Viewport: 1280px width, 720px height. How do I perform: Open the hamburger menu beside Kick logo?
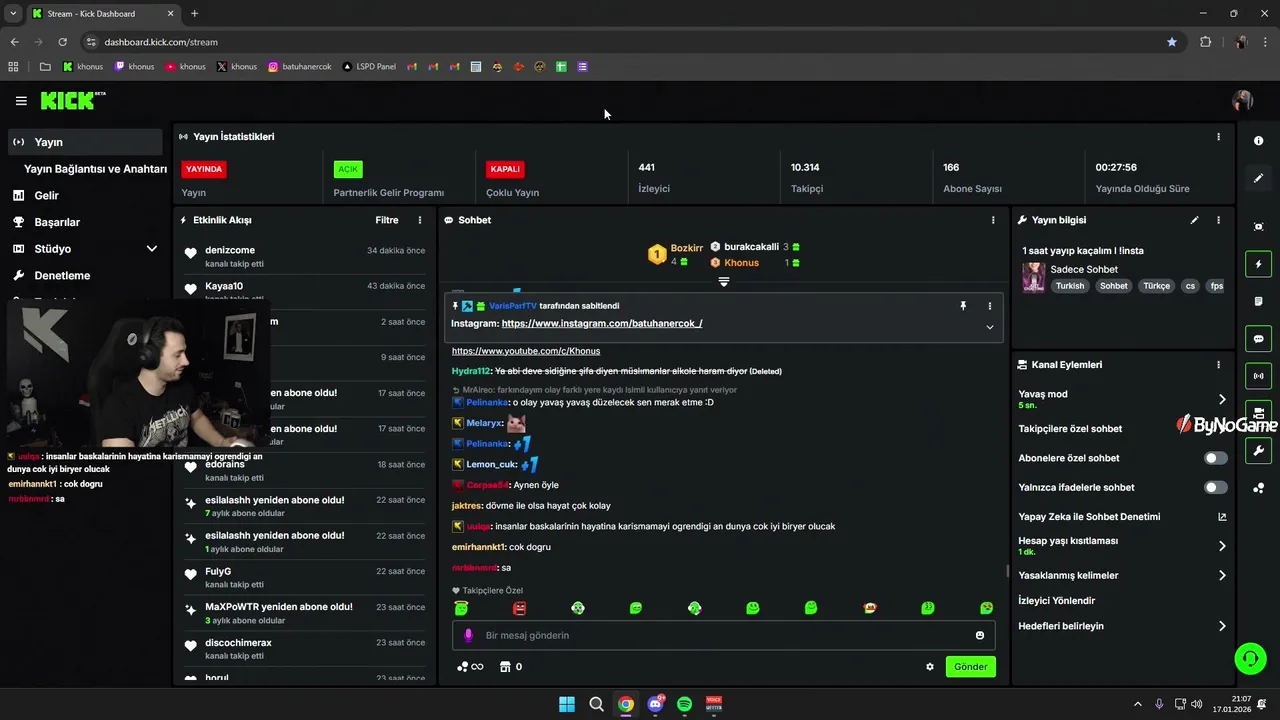tap(21, 101)
